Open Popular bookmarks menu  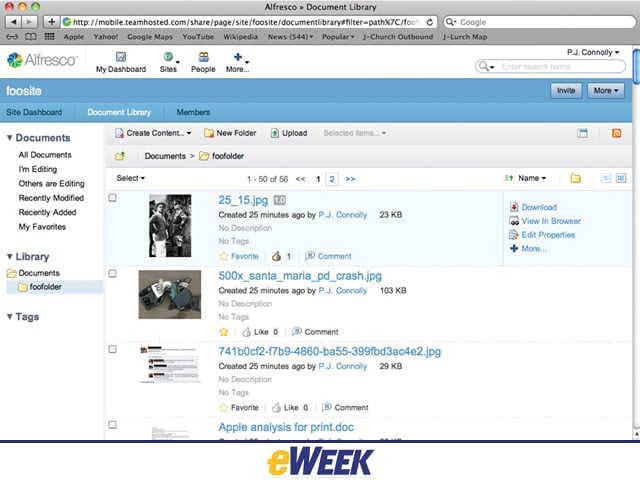338,37
